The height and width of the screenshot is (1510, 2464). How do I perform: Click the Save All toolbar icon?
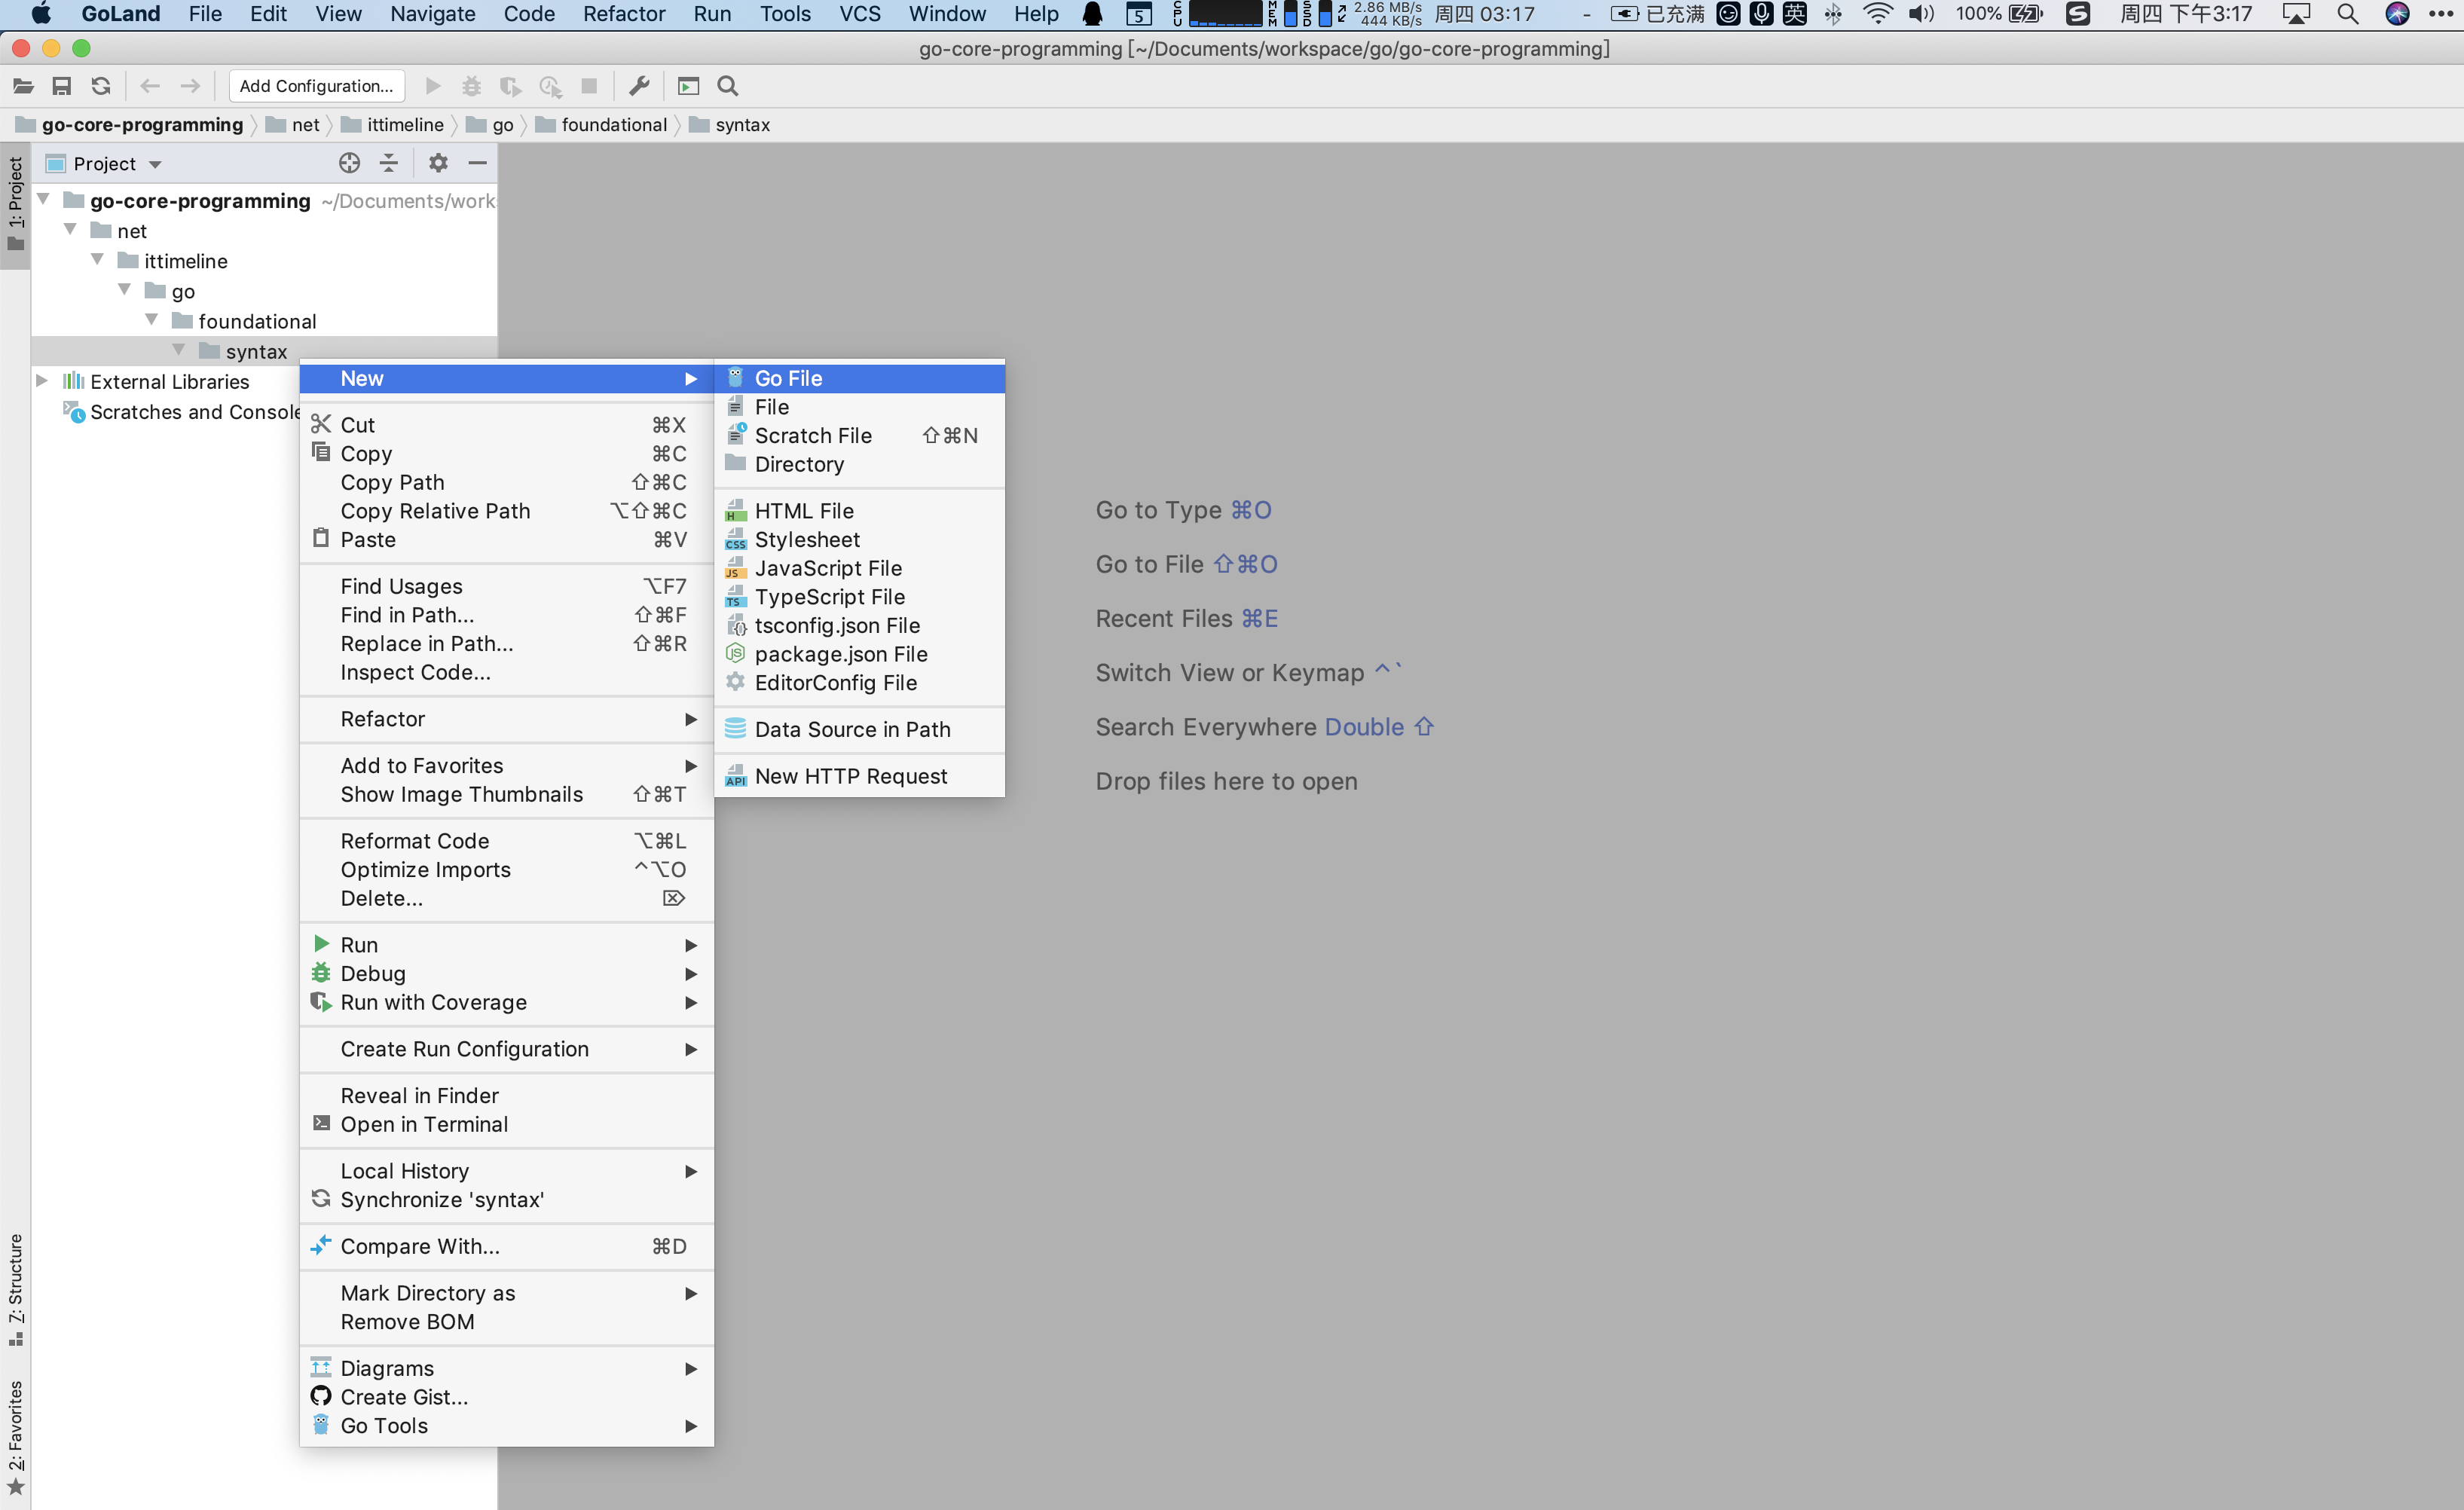coord(62,86)
